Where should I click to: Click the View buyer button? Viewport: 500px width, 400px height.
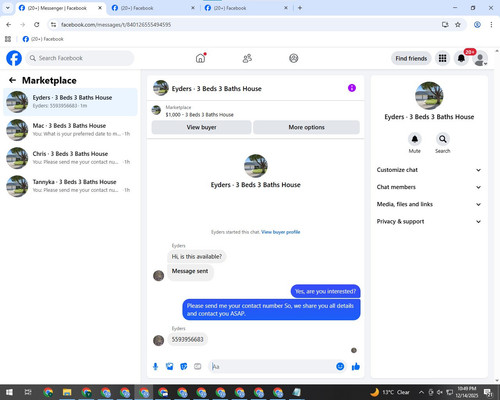click(201, 127)
